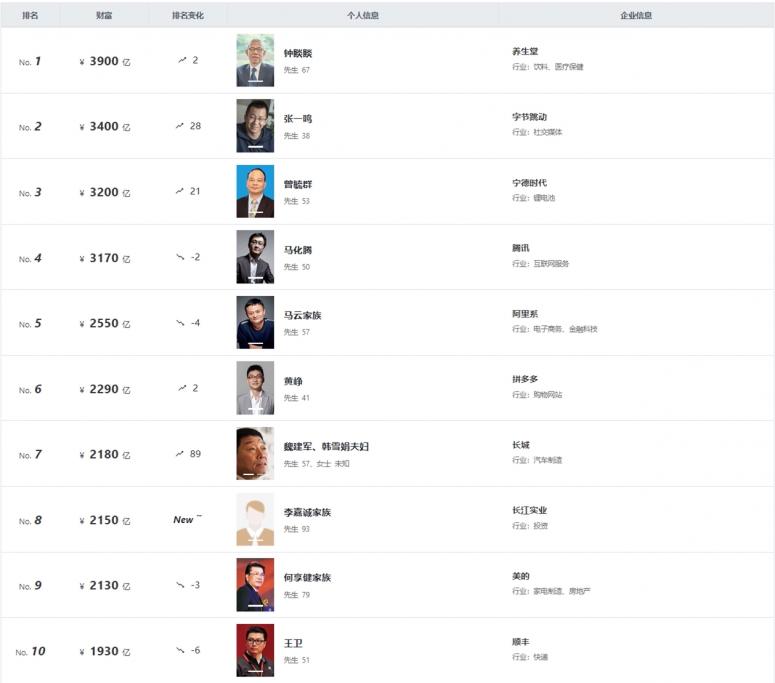
Task: Click the upward trend arrow in rank 1 row
Action: (x=182, y=60)
